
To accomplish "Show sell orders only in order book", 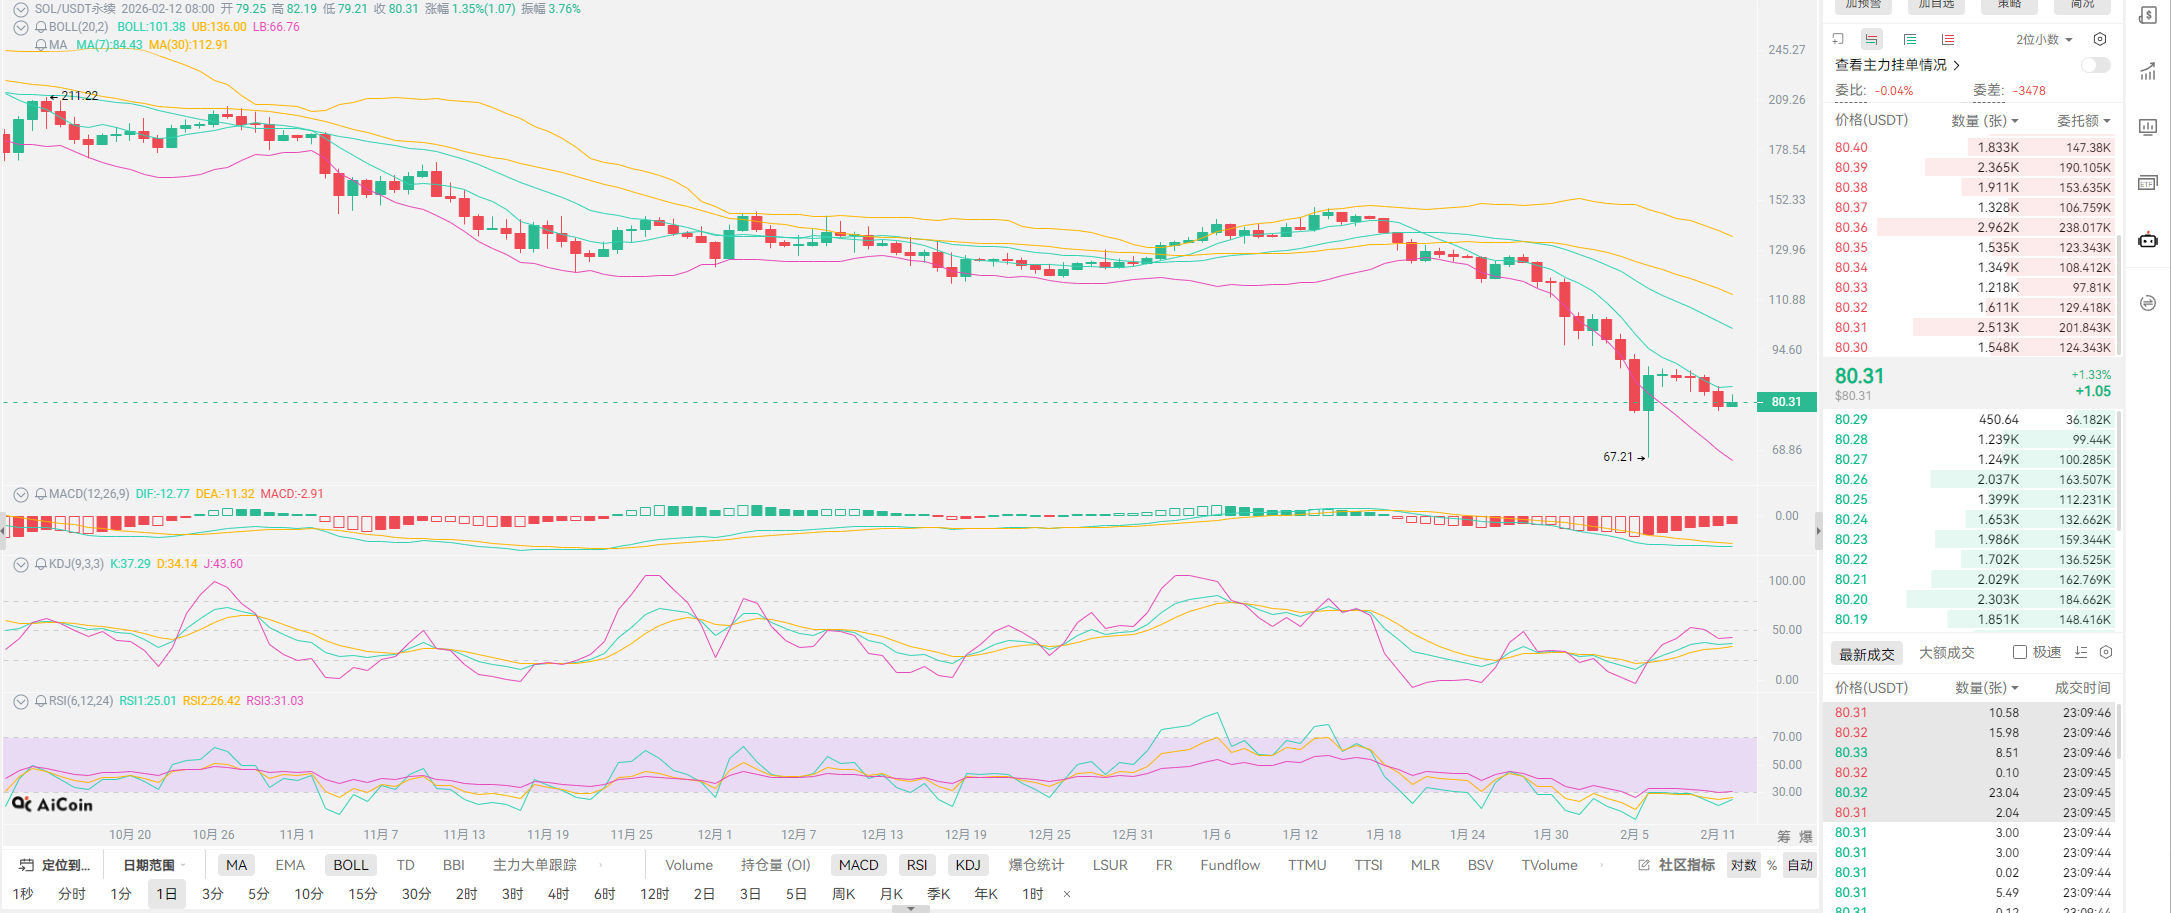I will pos(1948,40).
